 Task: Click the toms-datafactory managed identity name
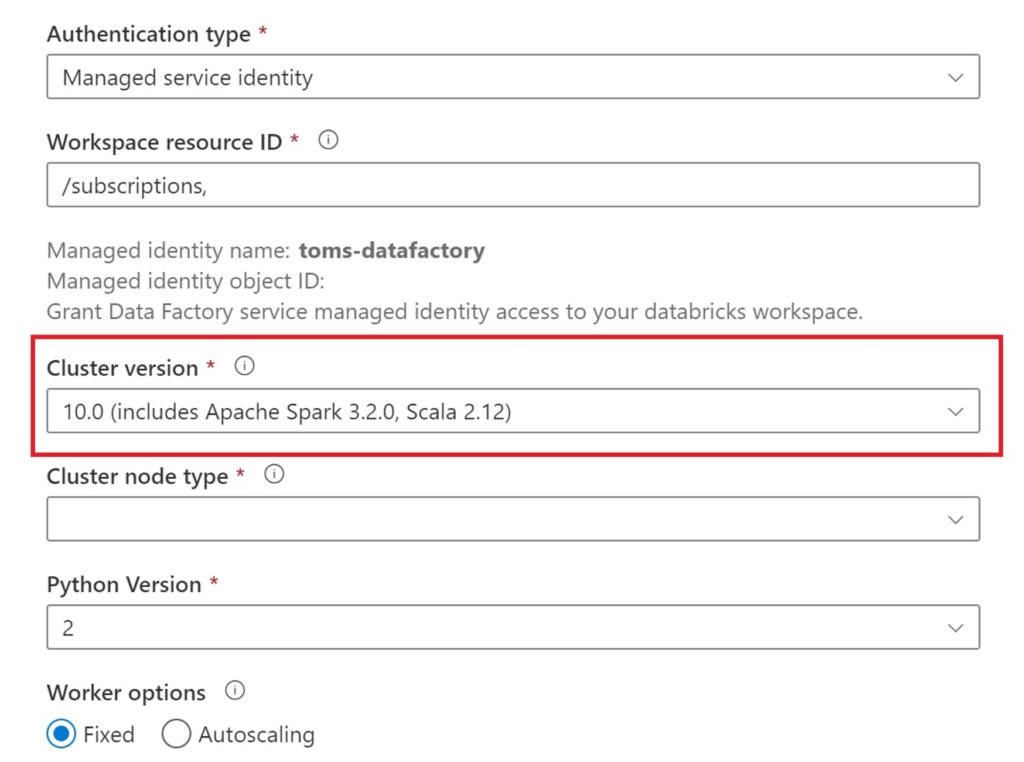[391, 251]
